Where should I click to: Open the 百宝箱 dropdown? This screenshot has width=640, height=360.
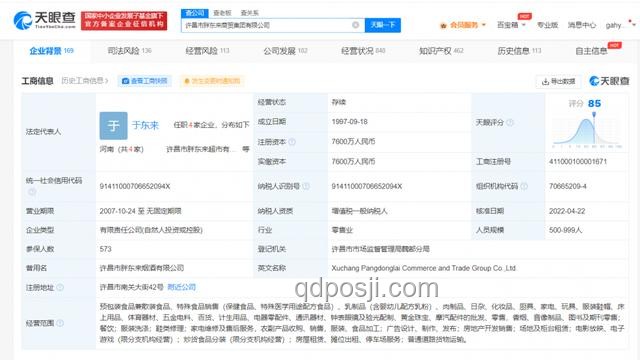(x=511, y=25)
